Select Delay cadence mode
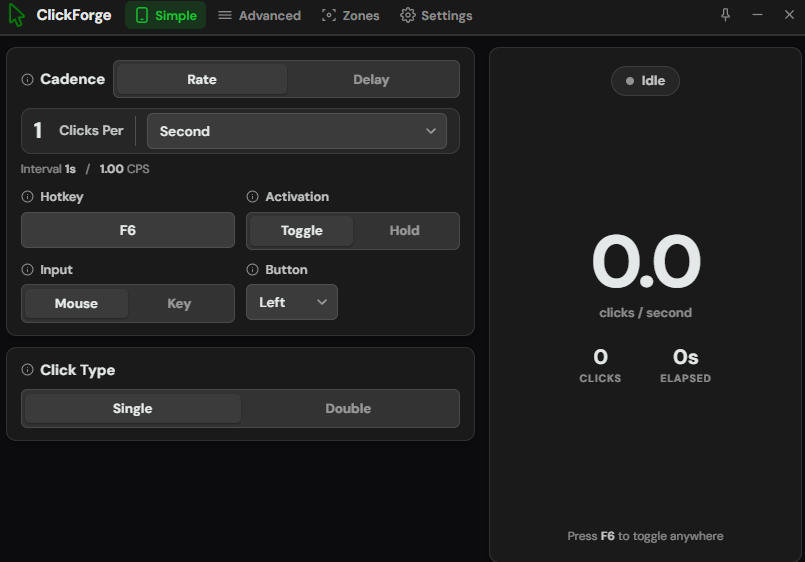The image size is (805, 562). pyautogui.click(x=371, y=80)
